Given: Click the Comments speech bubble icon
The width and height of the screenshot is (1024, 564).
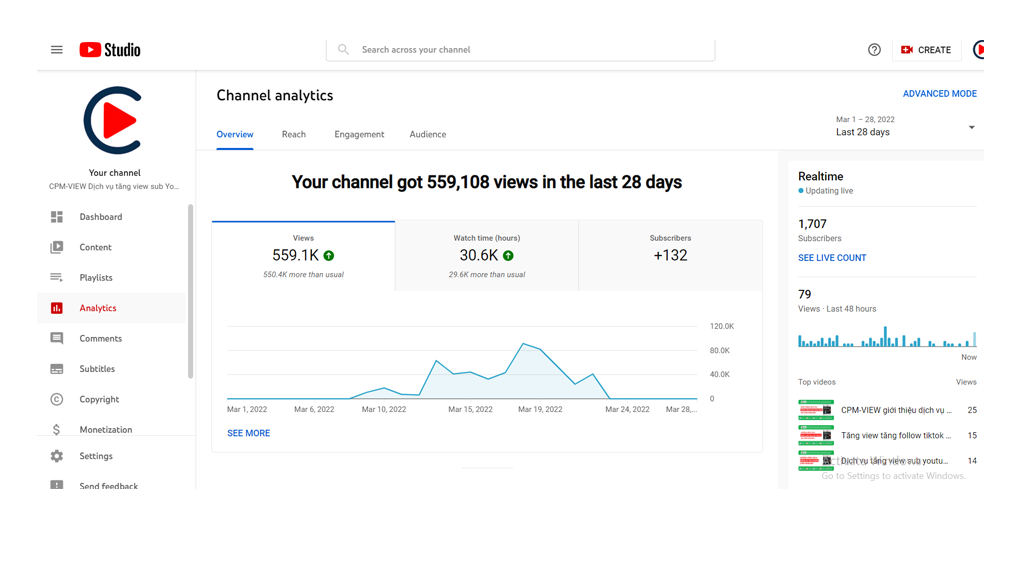Looking at the screenshot, I should (x=57, y=338).
